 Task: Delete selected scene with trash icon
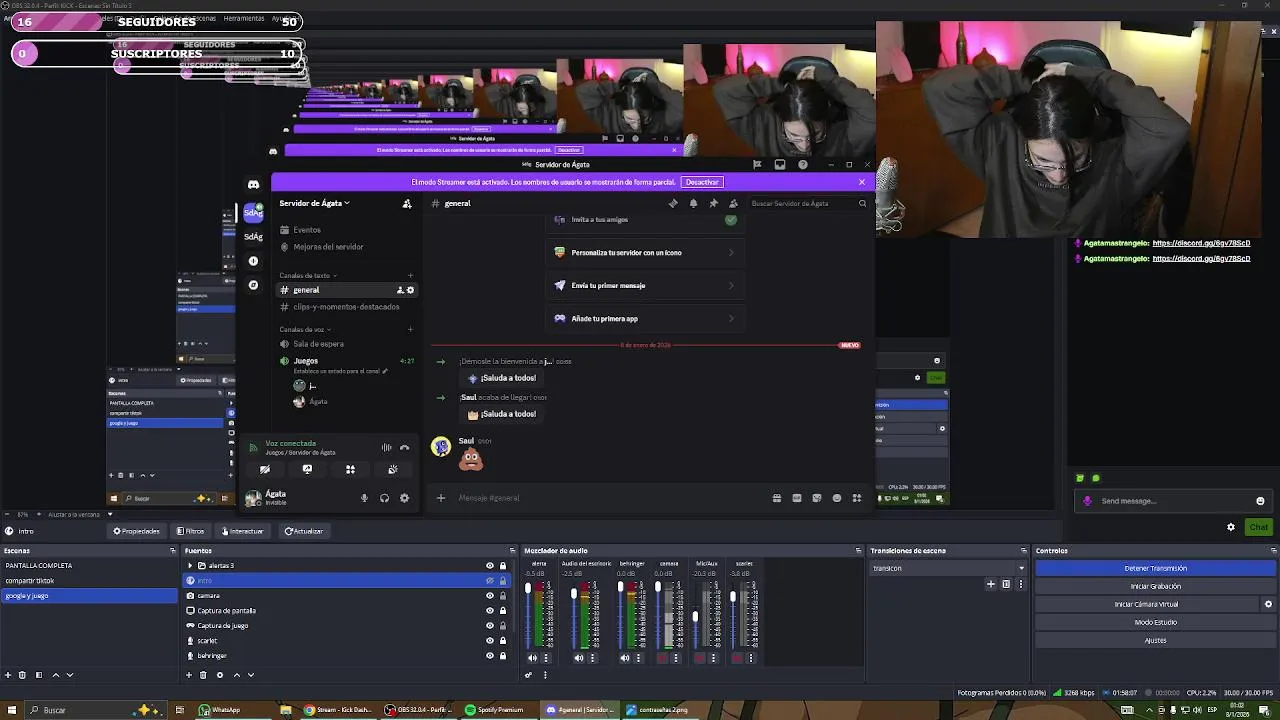click(x=23, y=675)
